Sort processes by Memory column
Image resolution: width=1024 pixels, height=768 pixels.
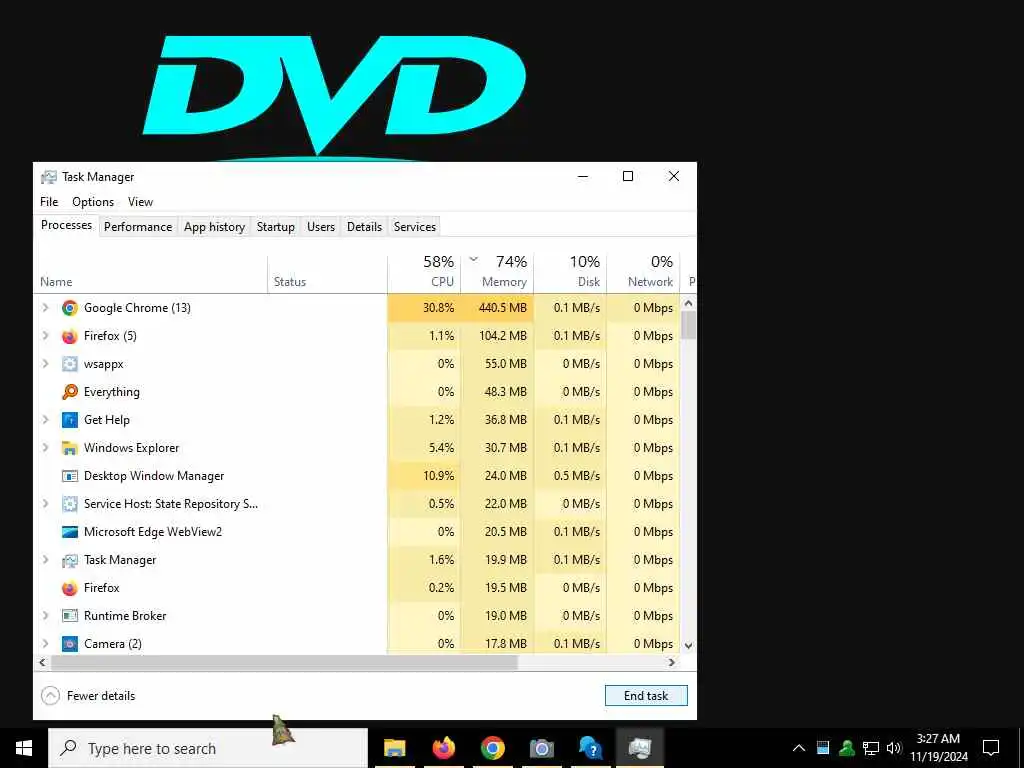(x=497, y=272)
